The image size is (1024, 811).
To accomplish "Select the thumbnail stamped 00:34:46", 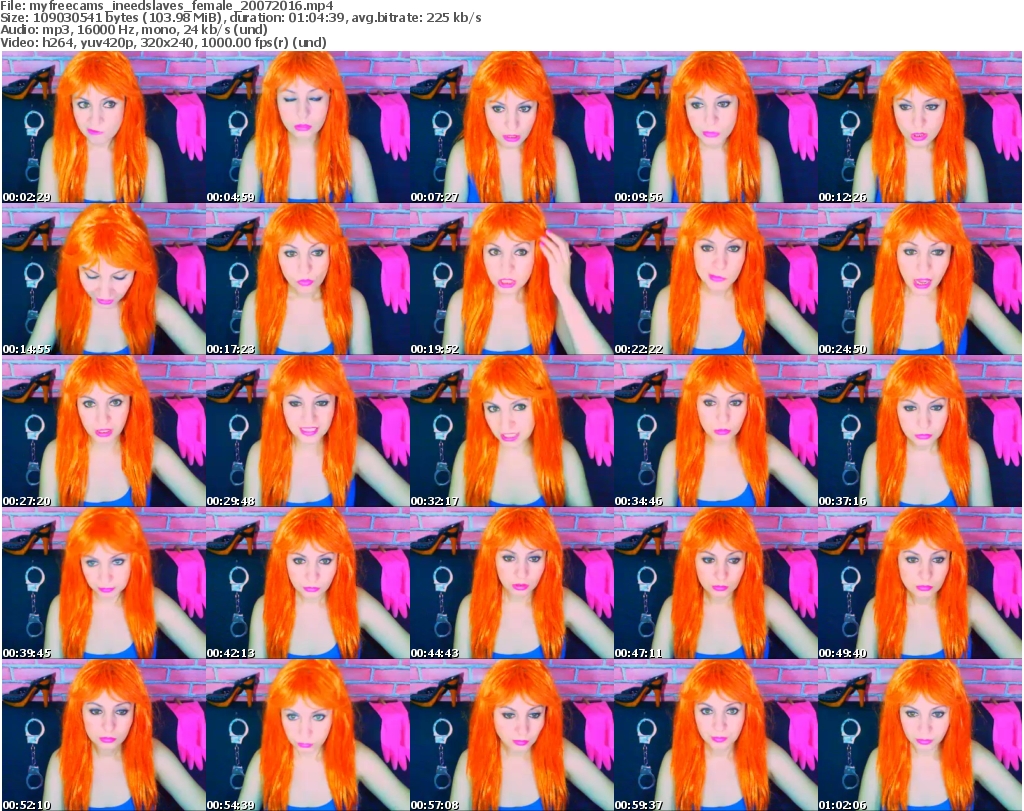I will point(715,431).
